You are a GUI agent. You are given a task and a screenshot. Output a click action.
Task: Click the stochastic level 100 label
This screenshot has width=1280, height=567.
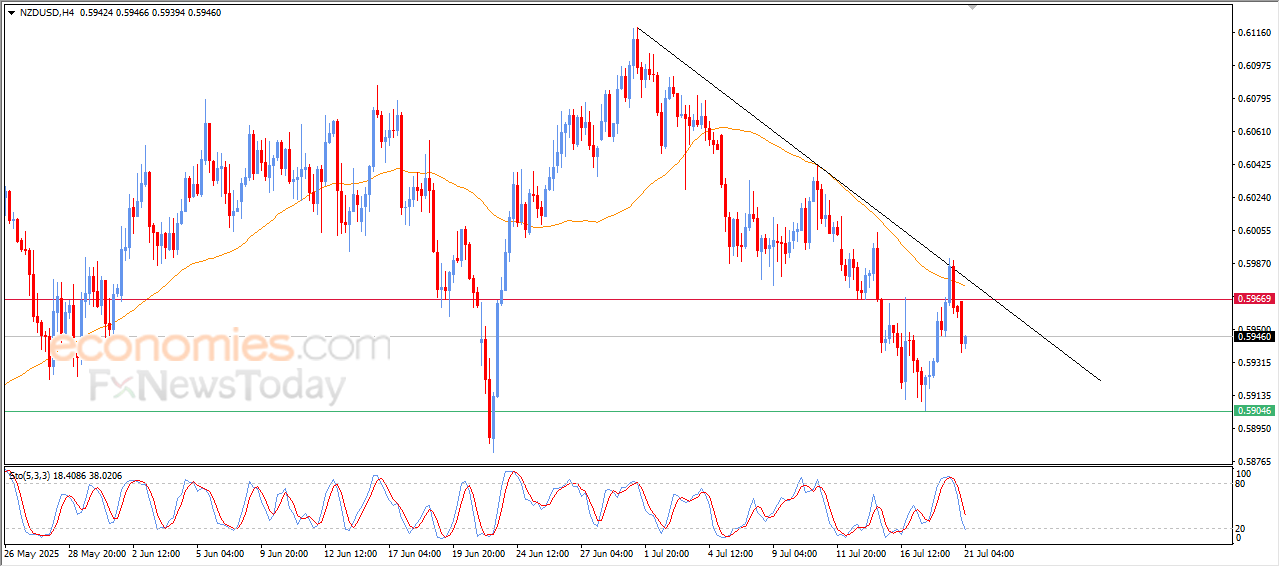(x=1244, y=473)
